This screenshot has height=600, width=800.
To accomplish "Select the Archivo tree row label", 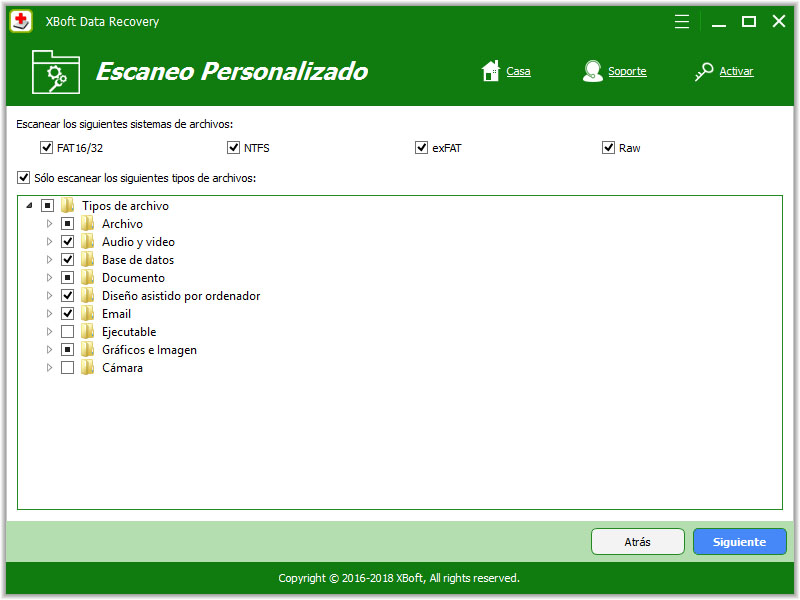I will point(122,223).
